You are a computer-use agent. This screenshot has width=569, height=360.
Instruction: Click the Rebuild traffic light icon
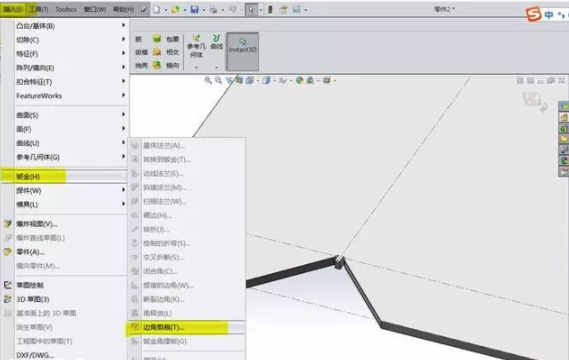point(270,9)
